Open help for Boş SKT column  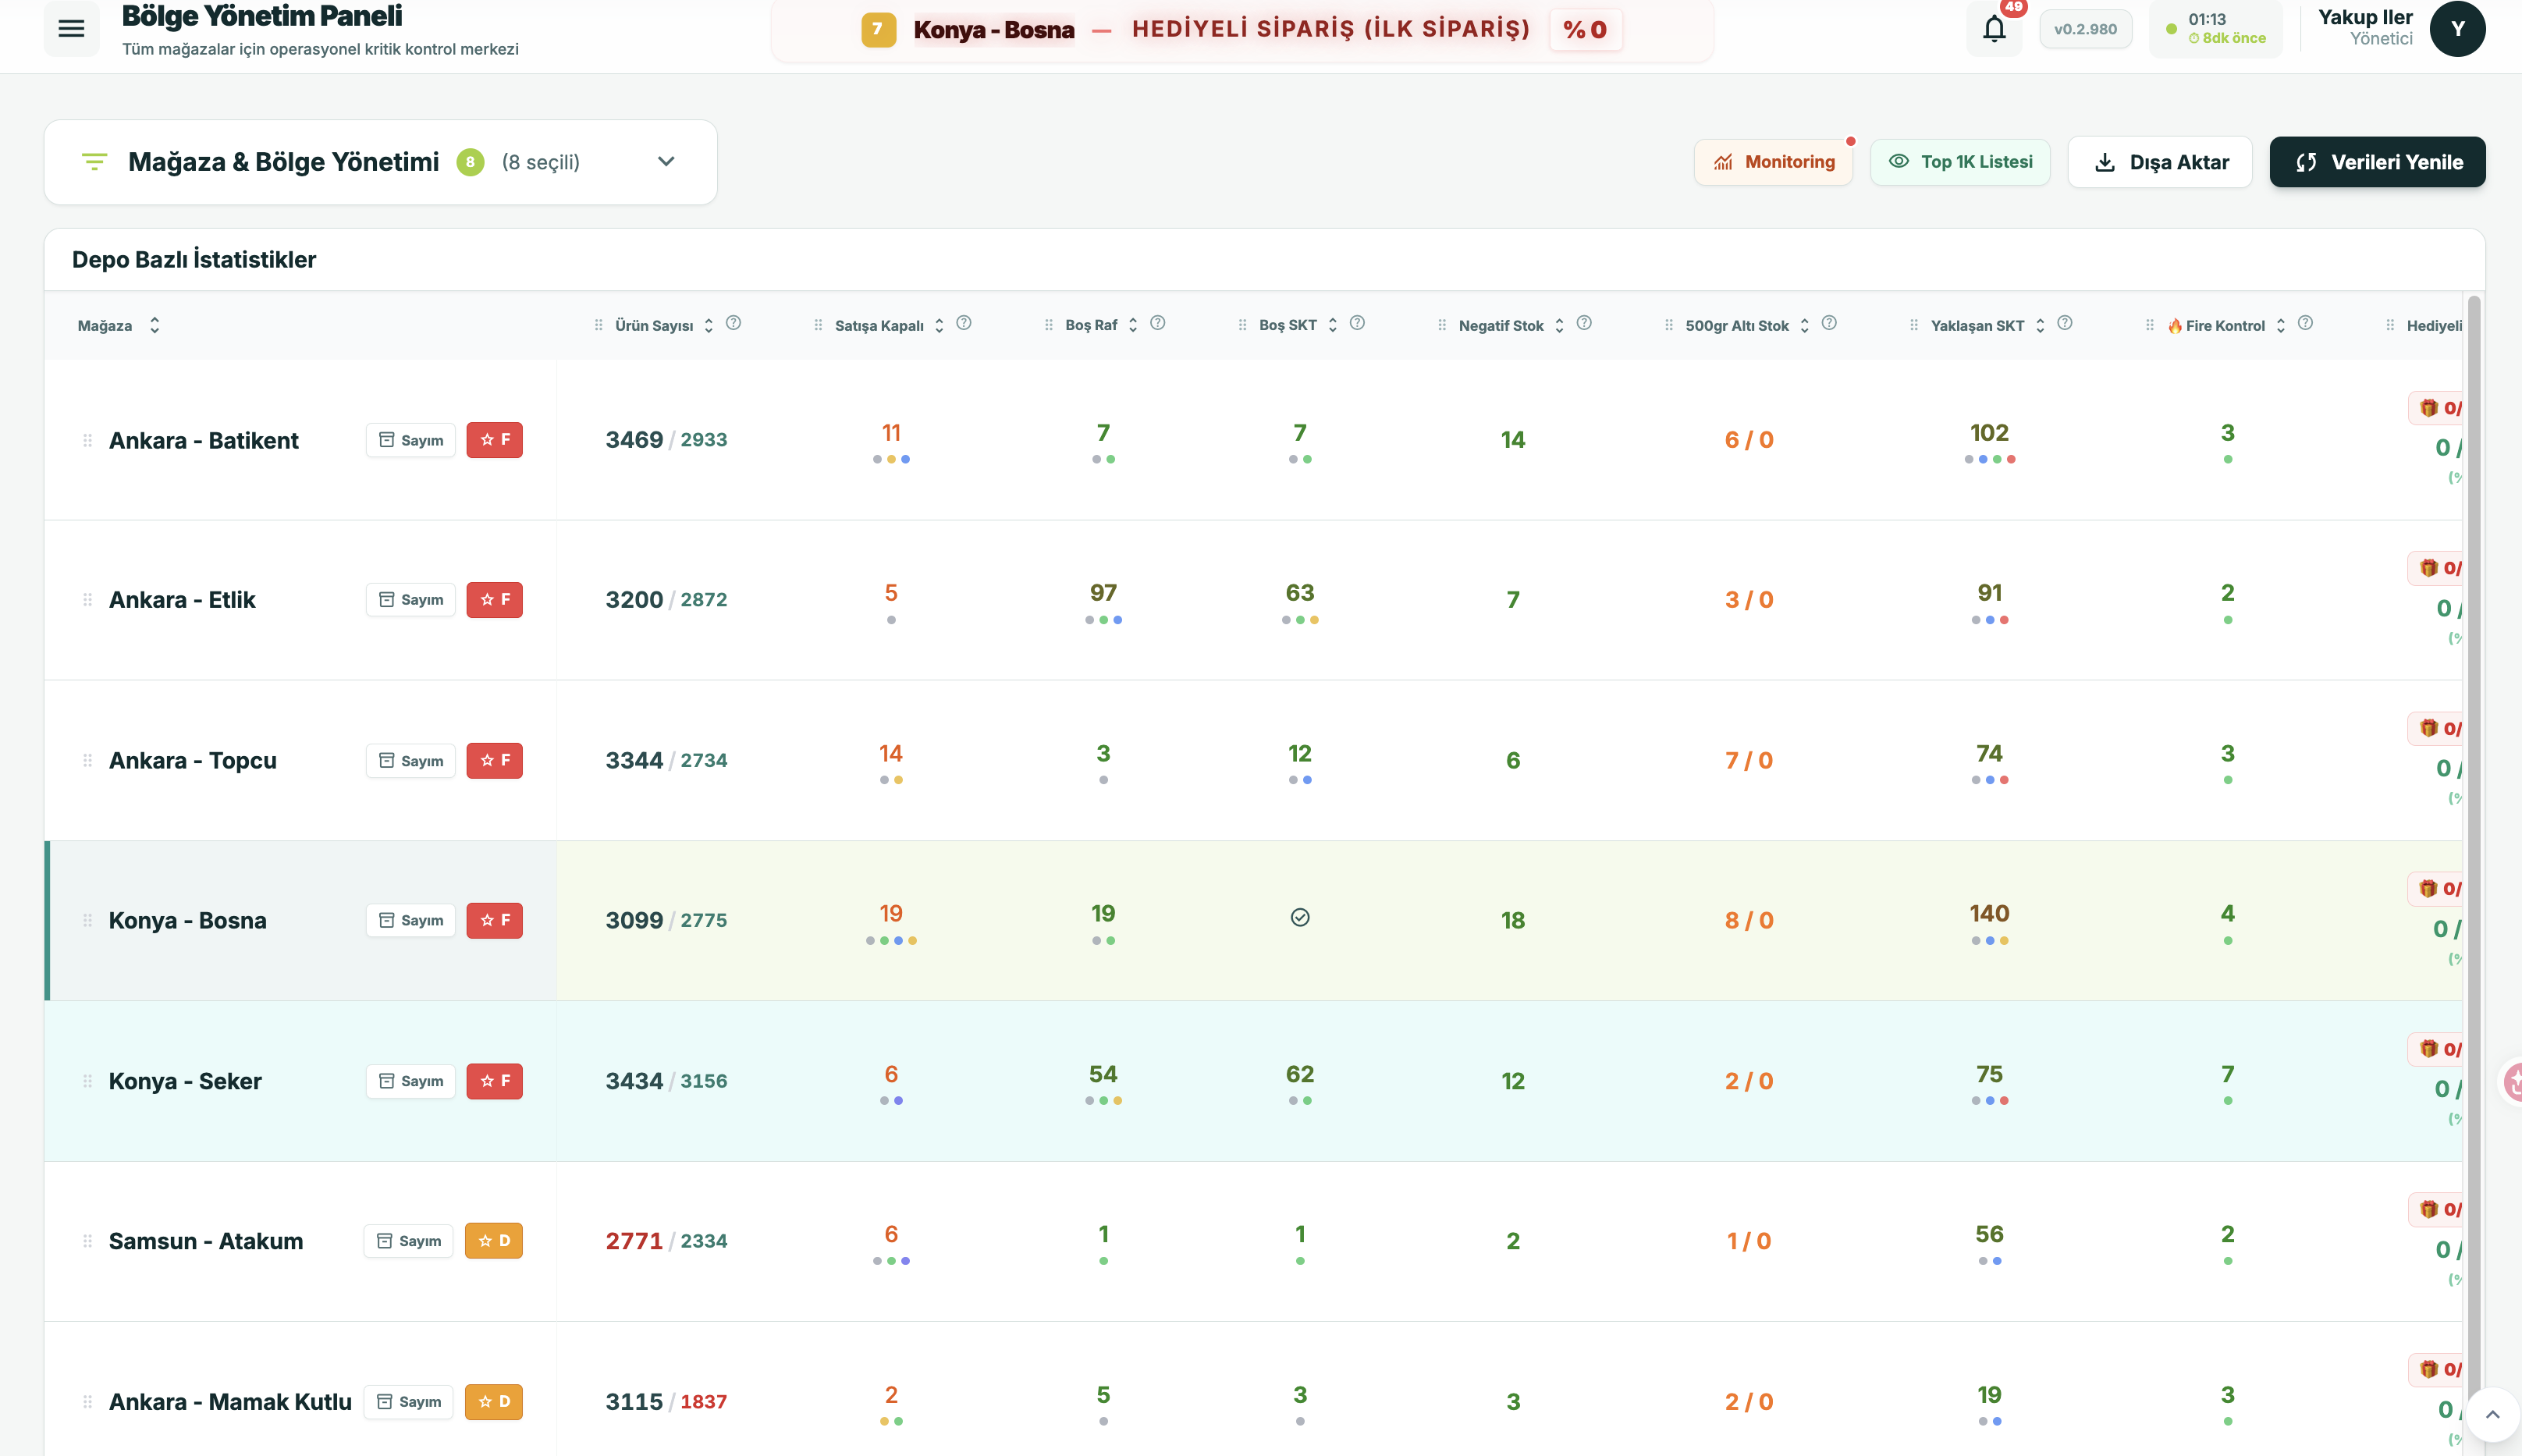pos(1357,323)
